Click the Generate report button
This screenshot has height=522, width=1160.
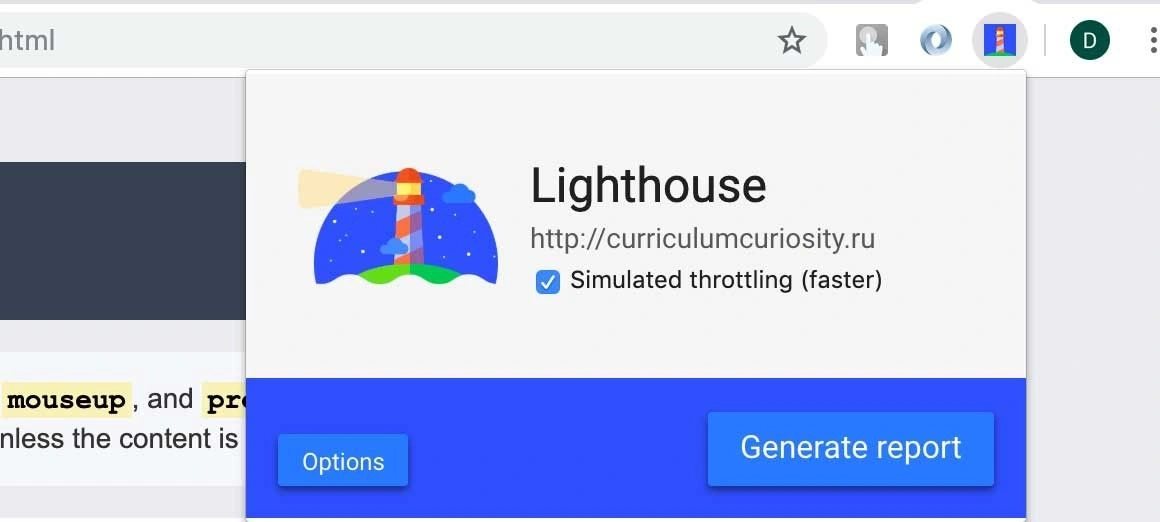point(851,449)
